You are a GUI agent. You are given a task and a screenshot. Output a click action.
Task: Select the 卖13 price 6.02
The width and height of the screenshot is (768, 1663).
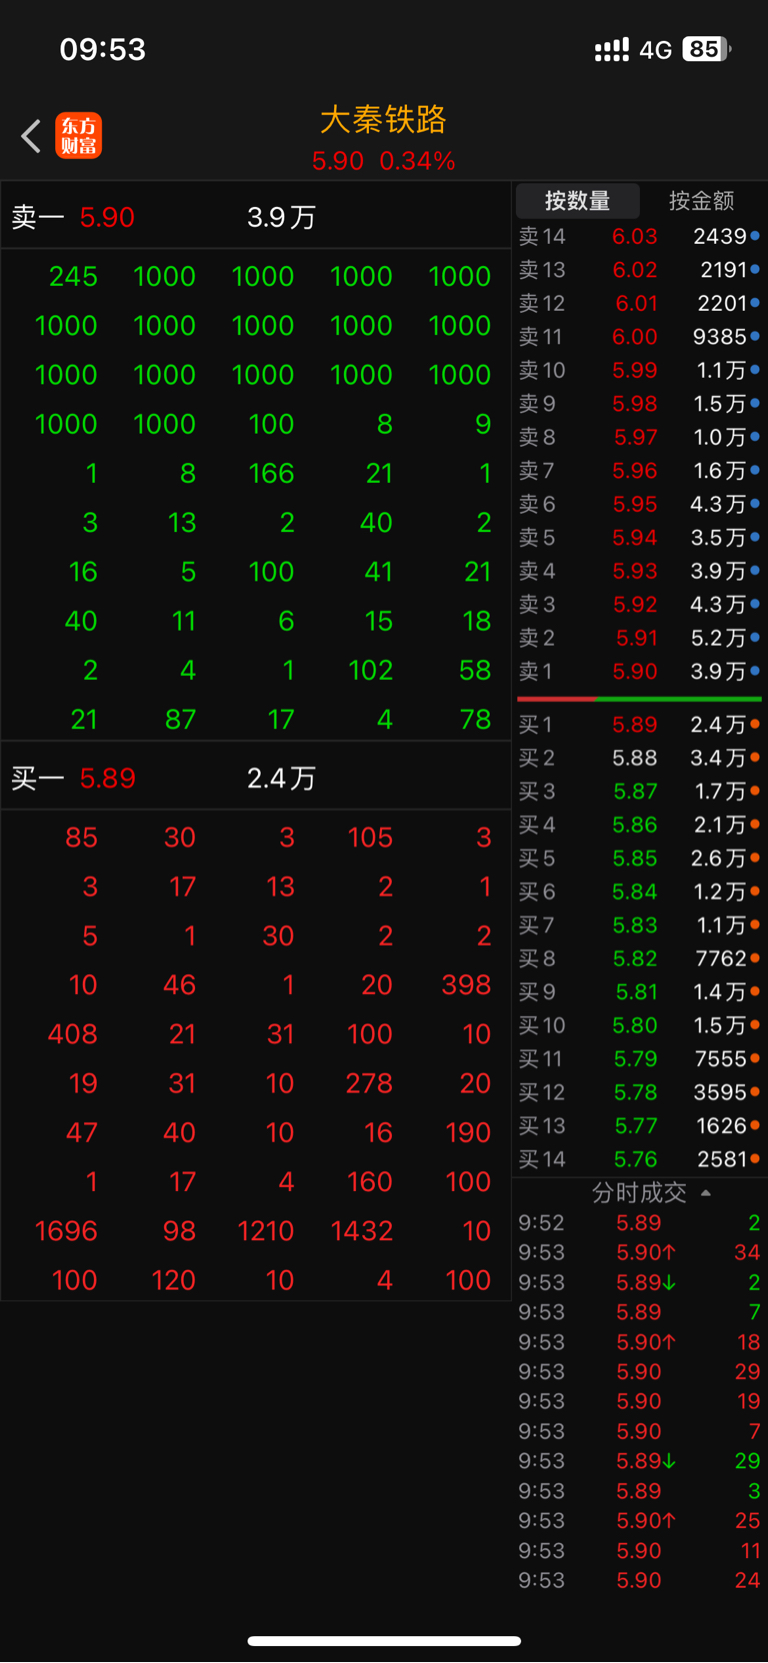click(635, 270)
